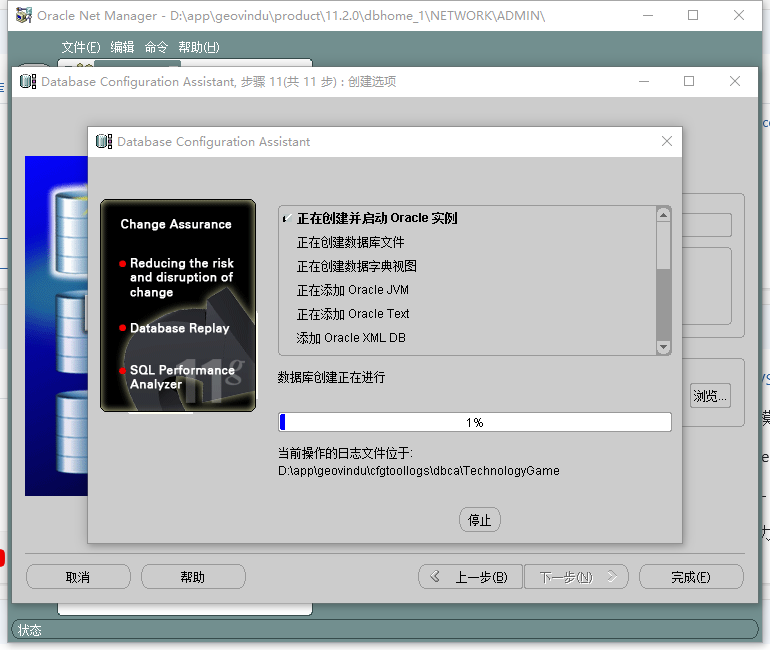Click the 数据库创建正在进行 status text
Image resolution: width=770 pixels, height=650 pixels.
pyautogui.click(x=331, y=377)
